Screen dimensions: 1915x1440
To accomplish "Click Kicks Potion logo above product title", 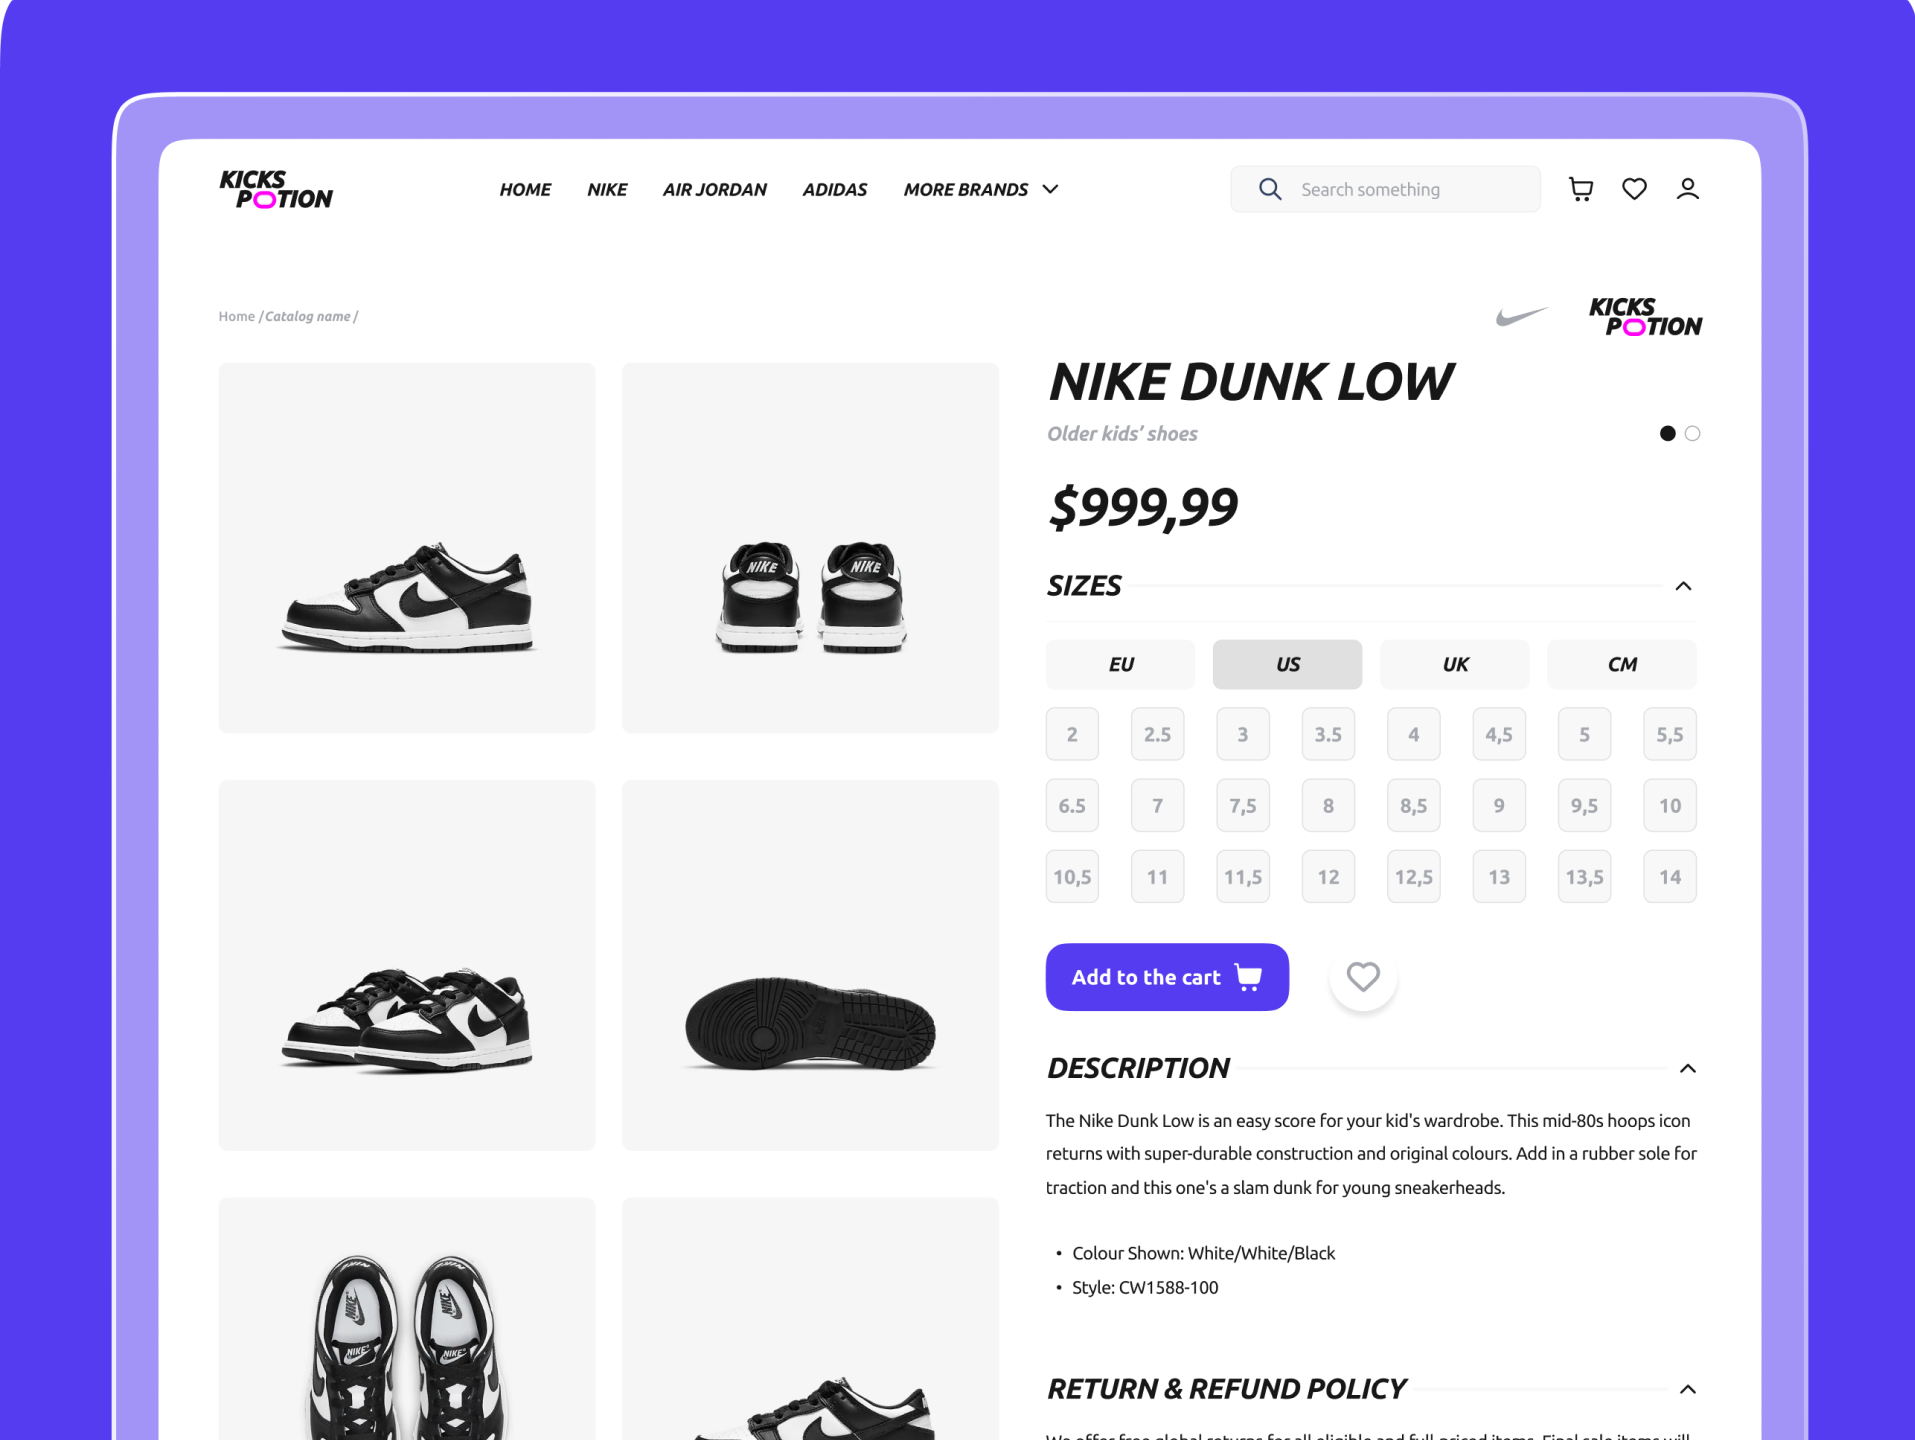I will point(1645,316).
